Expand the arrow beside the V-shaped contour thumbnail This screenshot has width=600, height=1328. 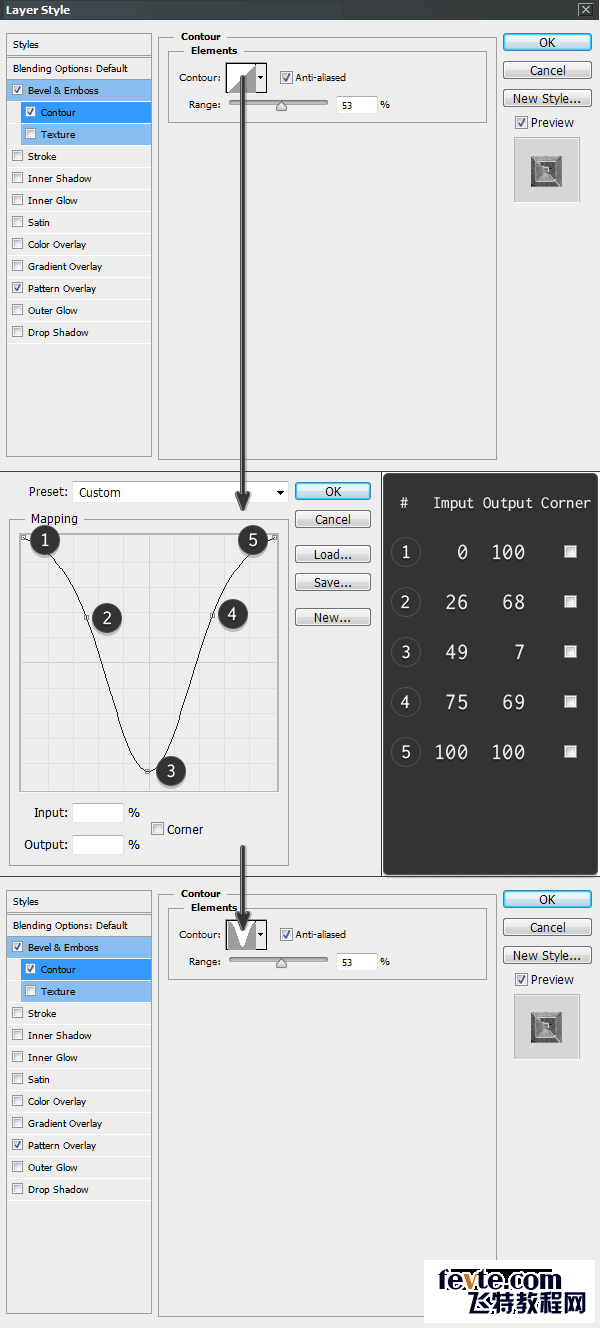(x=261, y=934)
